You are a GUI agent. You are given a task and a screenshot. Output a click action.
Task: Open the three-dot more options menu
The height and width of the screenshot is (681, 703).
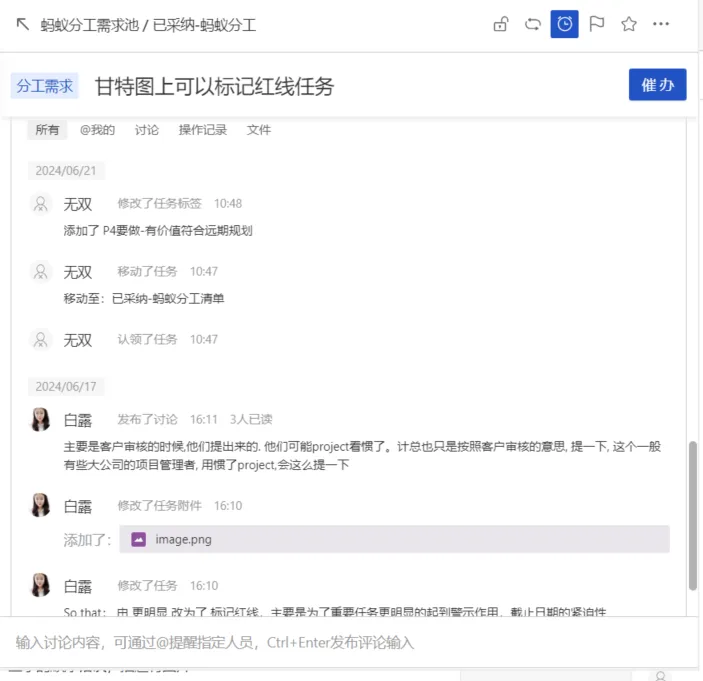(661, 24)
